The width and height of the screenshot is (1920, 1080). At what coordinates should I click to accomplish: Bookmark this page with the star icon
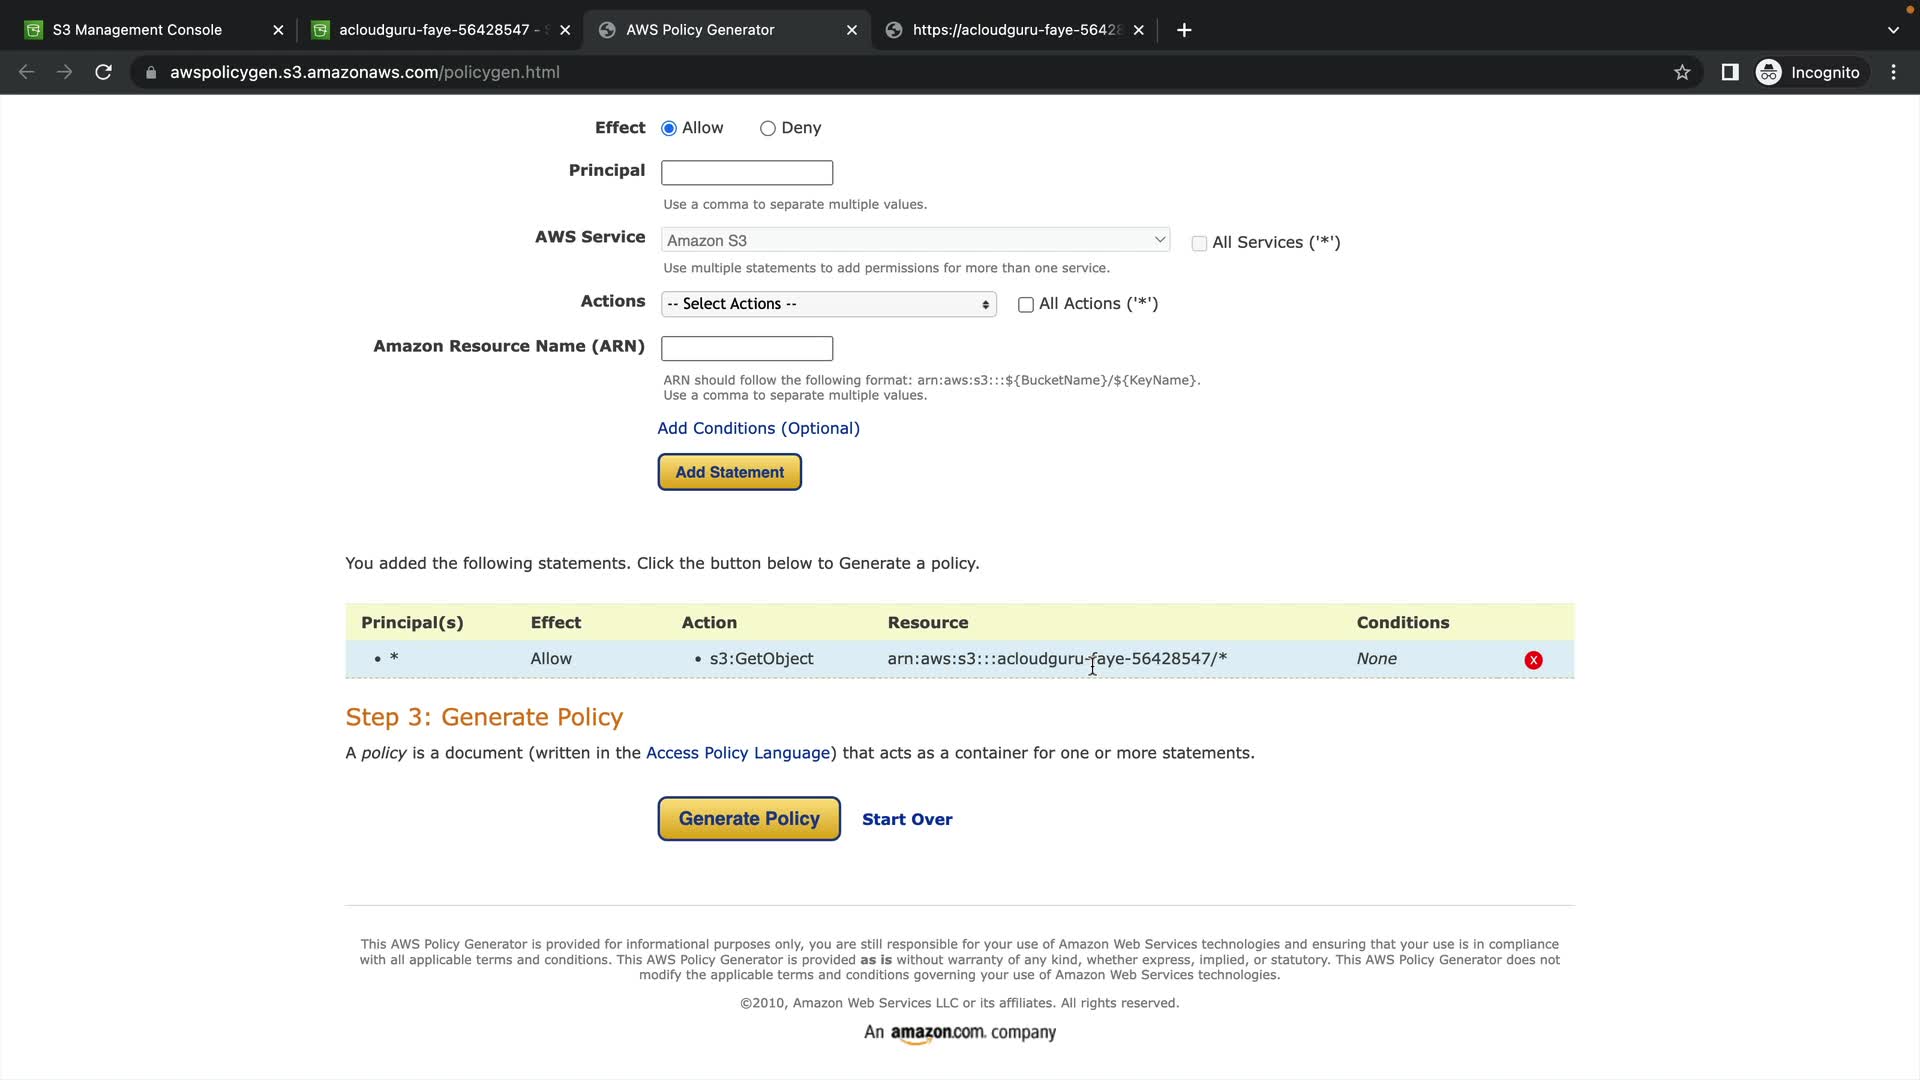(x=1682, y=72)
